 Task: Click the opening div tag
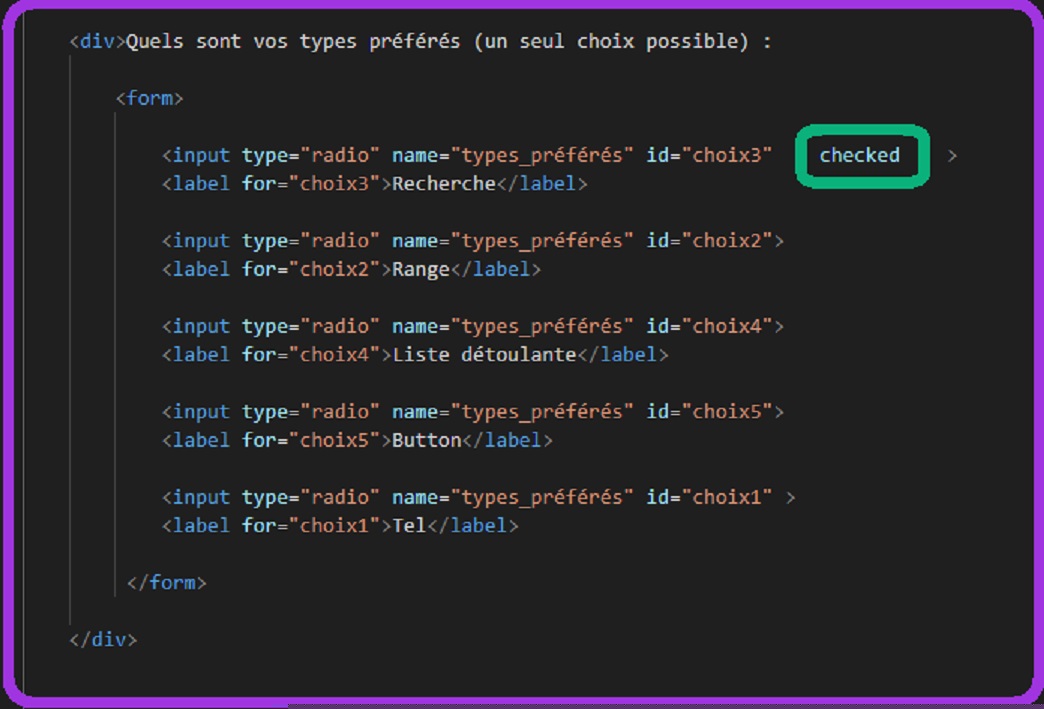click(x=98, y=42)
